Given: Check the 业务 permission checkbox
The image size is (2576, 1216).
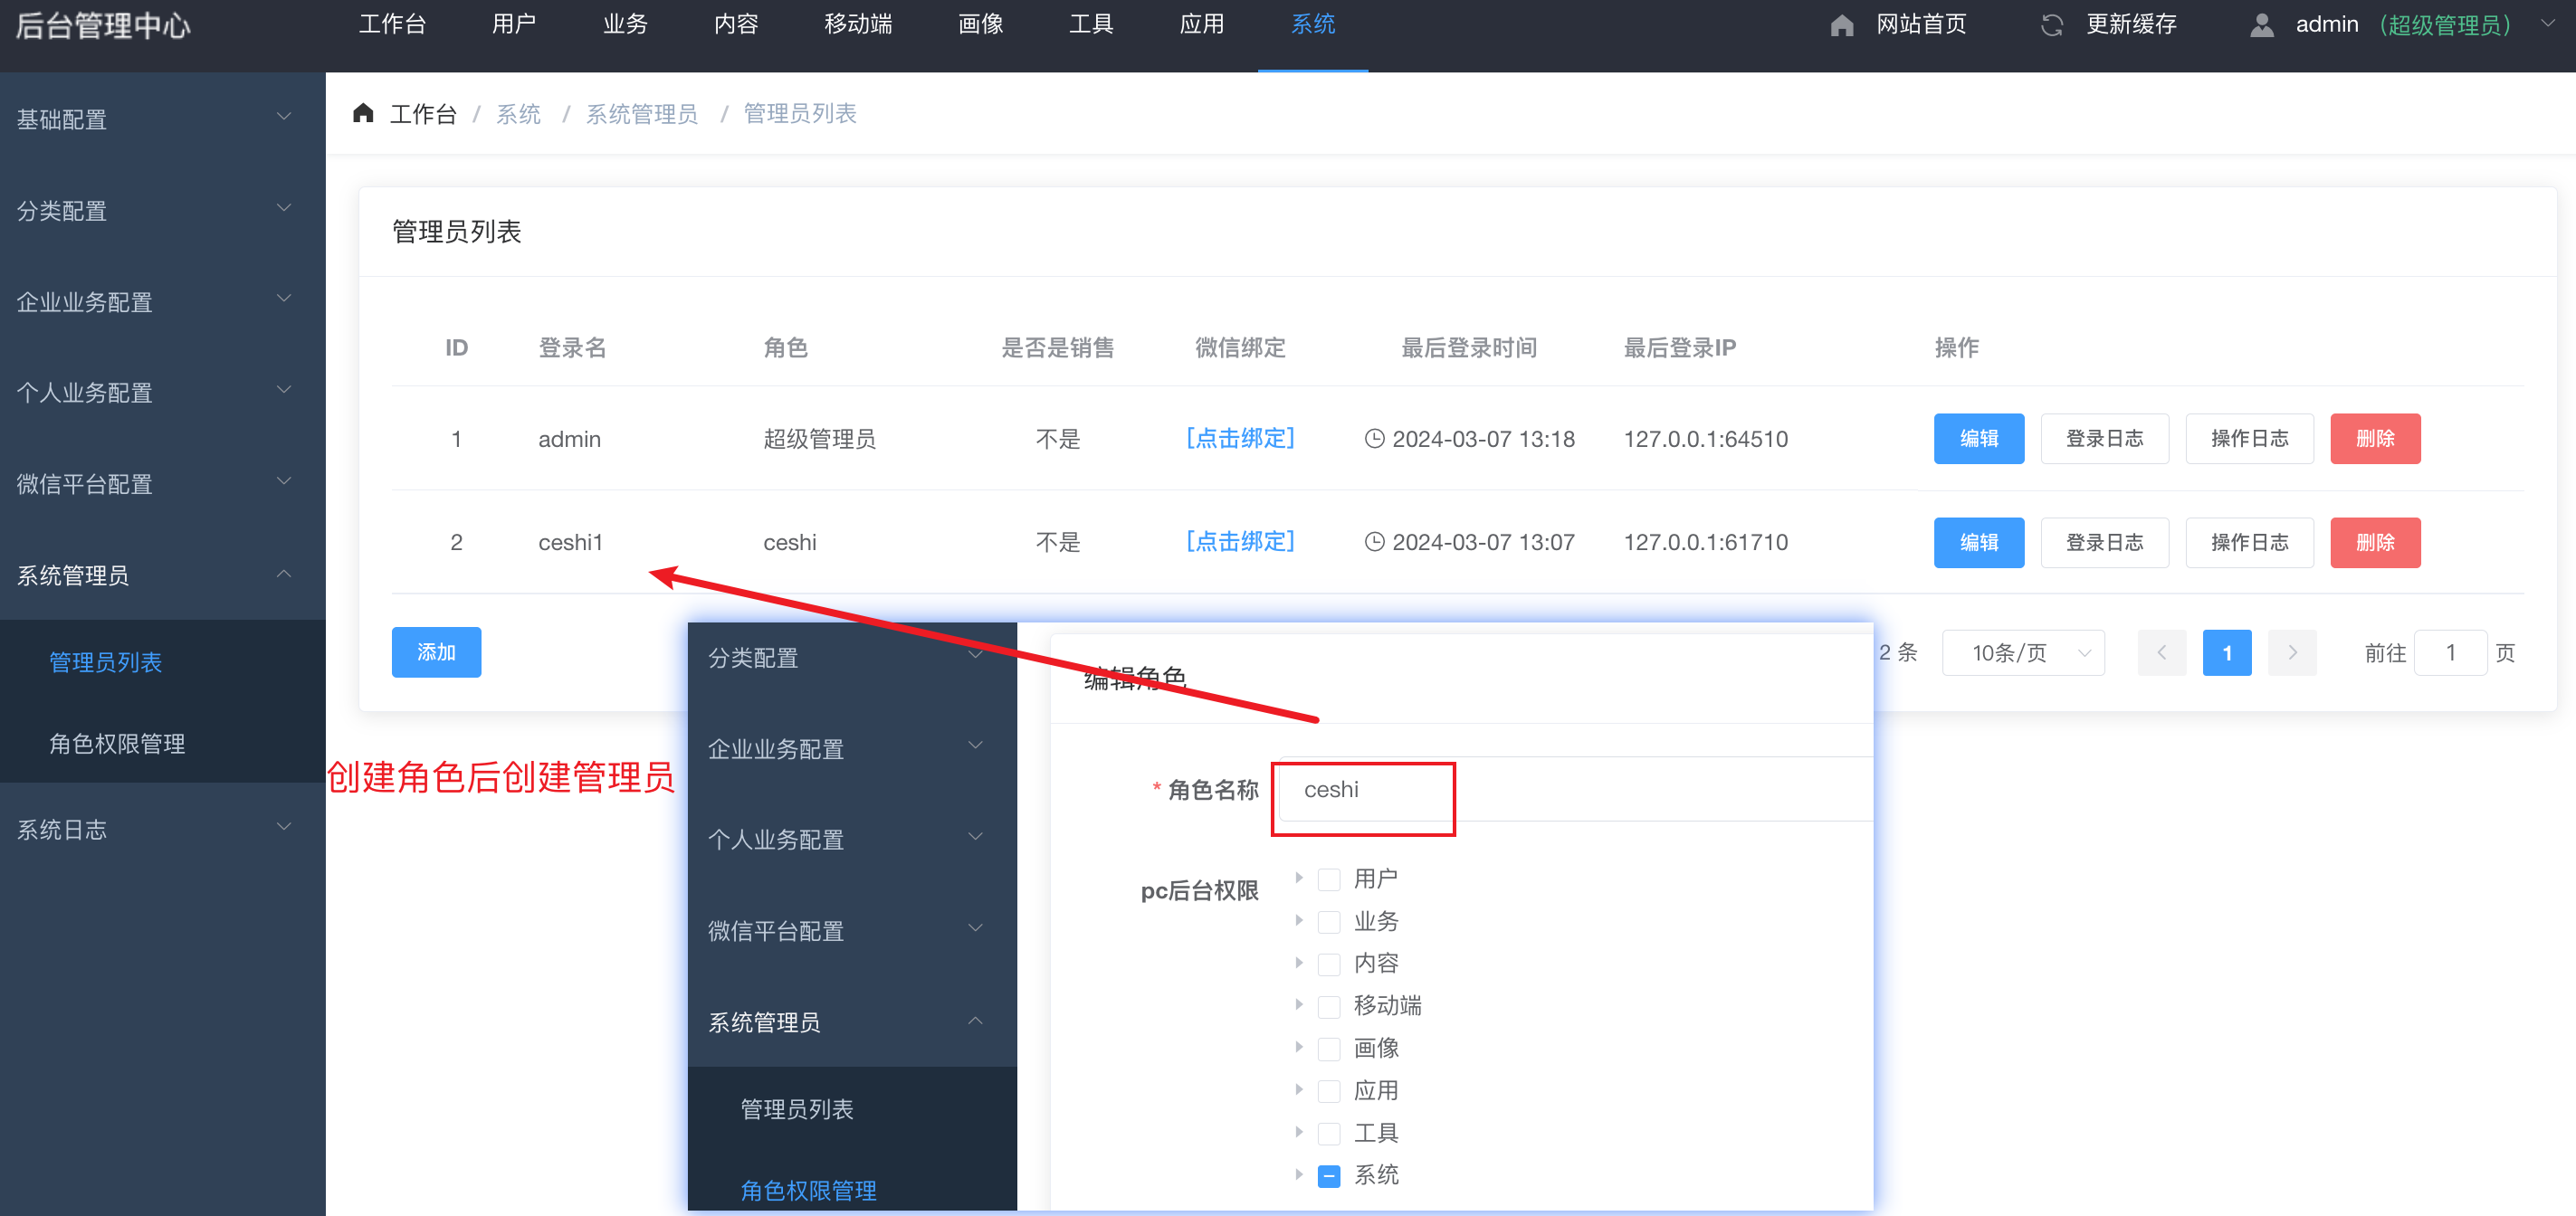Looking at the screenshot, I should pos(1329,921).
